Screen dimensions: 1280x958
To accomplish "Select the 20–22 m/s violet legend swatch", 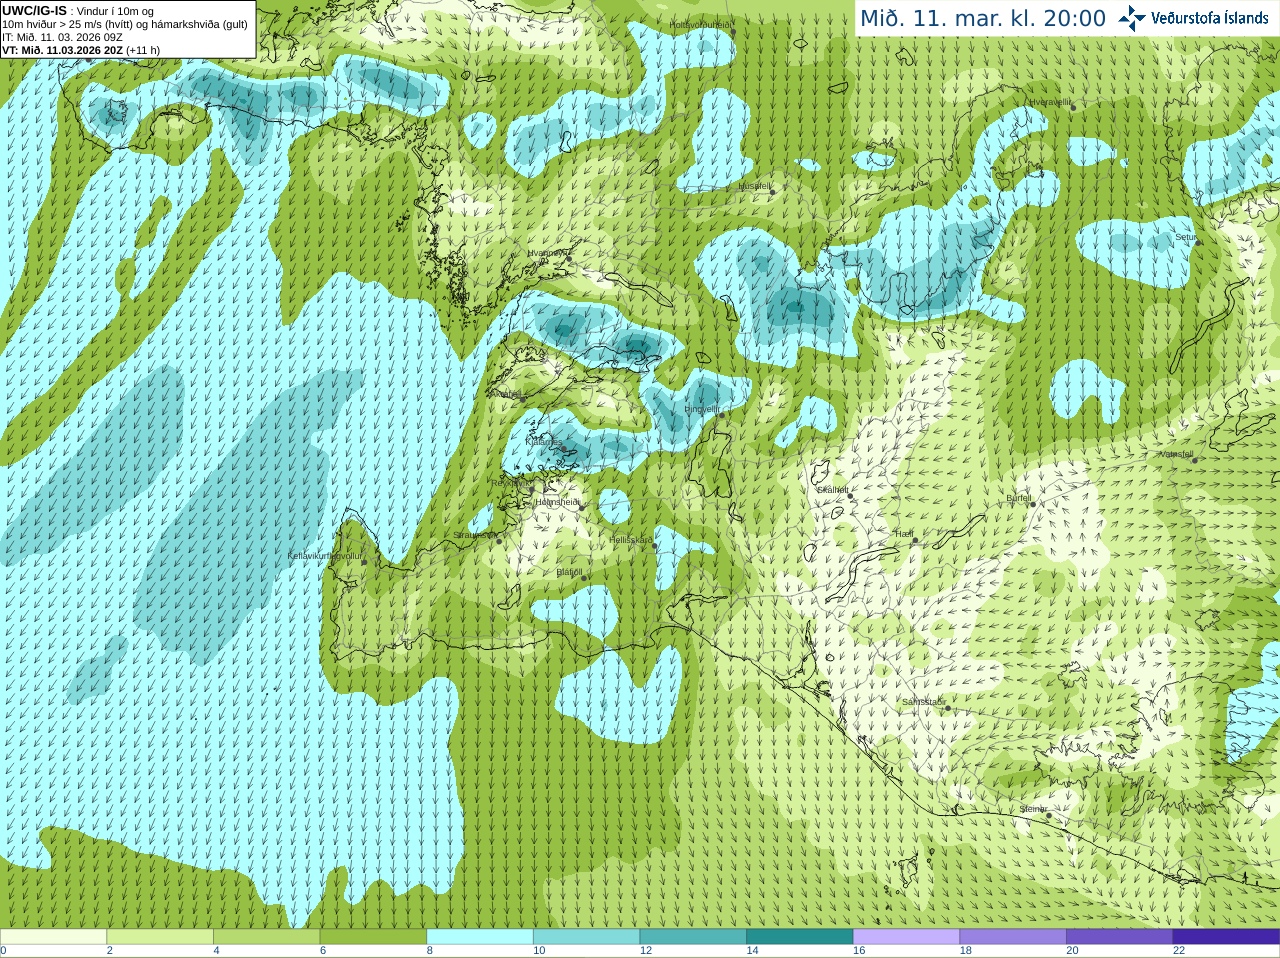I will [1119, 937].
